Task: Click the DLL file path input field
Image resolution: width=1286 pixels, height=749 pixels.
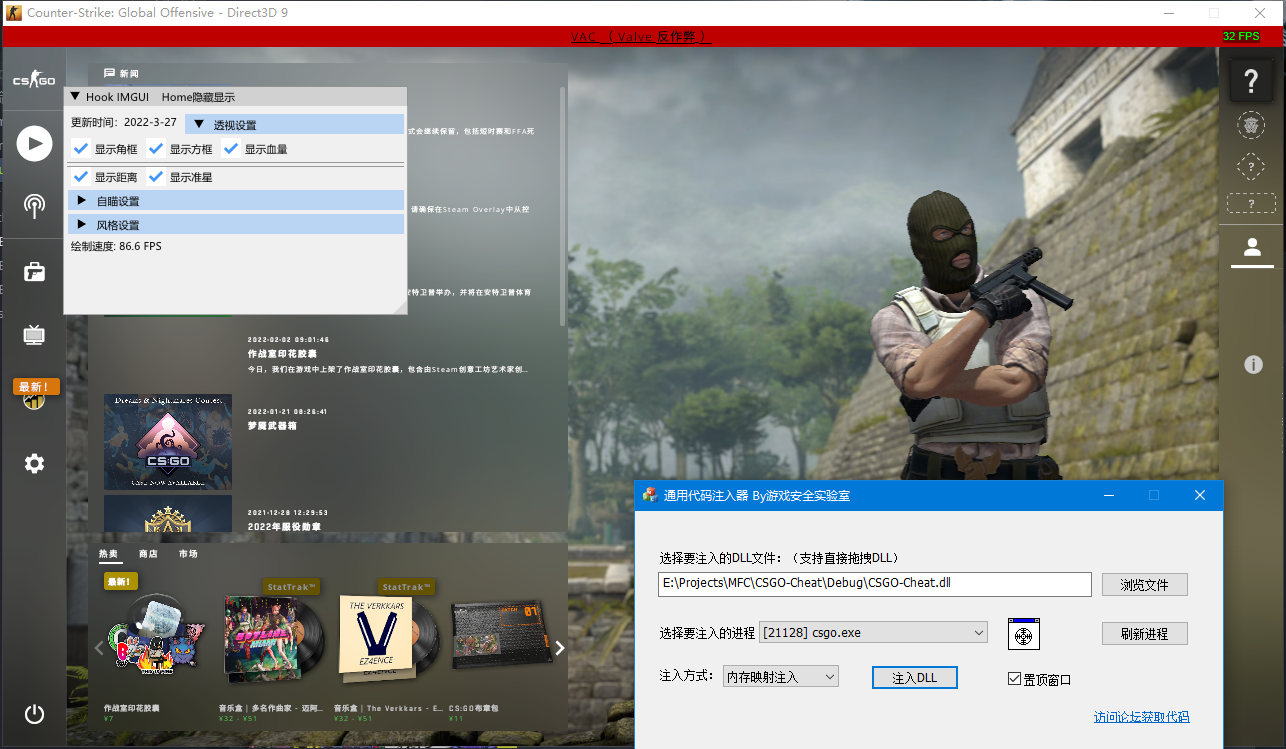Action: [875, 584]
